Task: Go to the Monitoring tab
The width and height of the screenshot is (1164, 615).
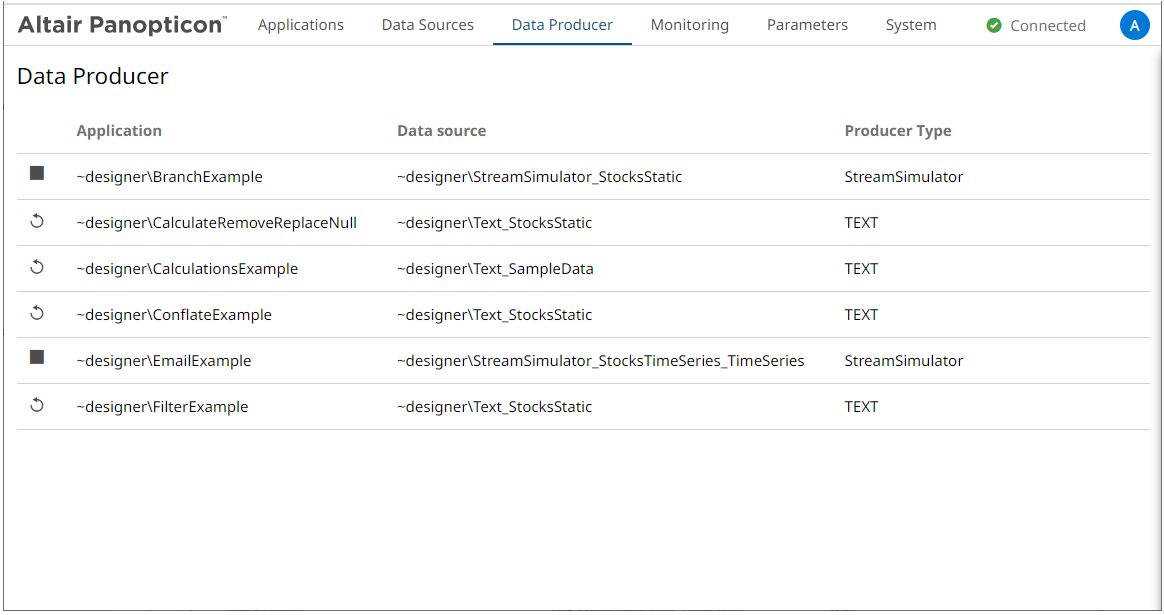Action: click(689, 25)
